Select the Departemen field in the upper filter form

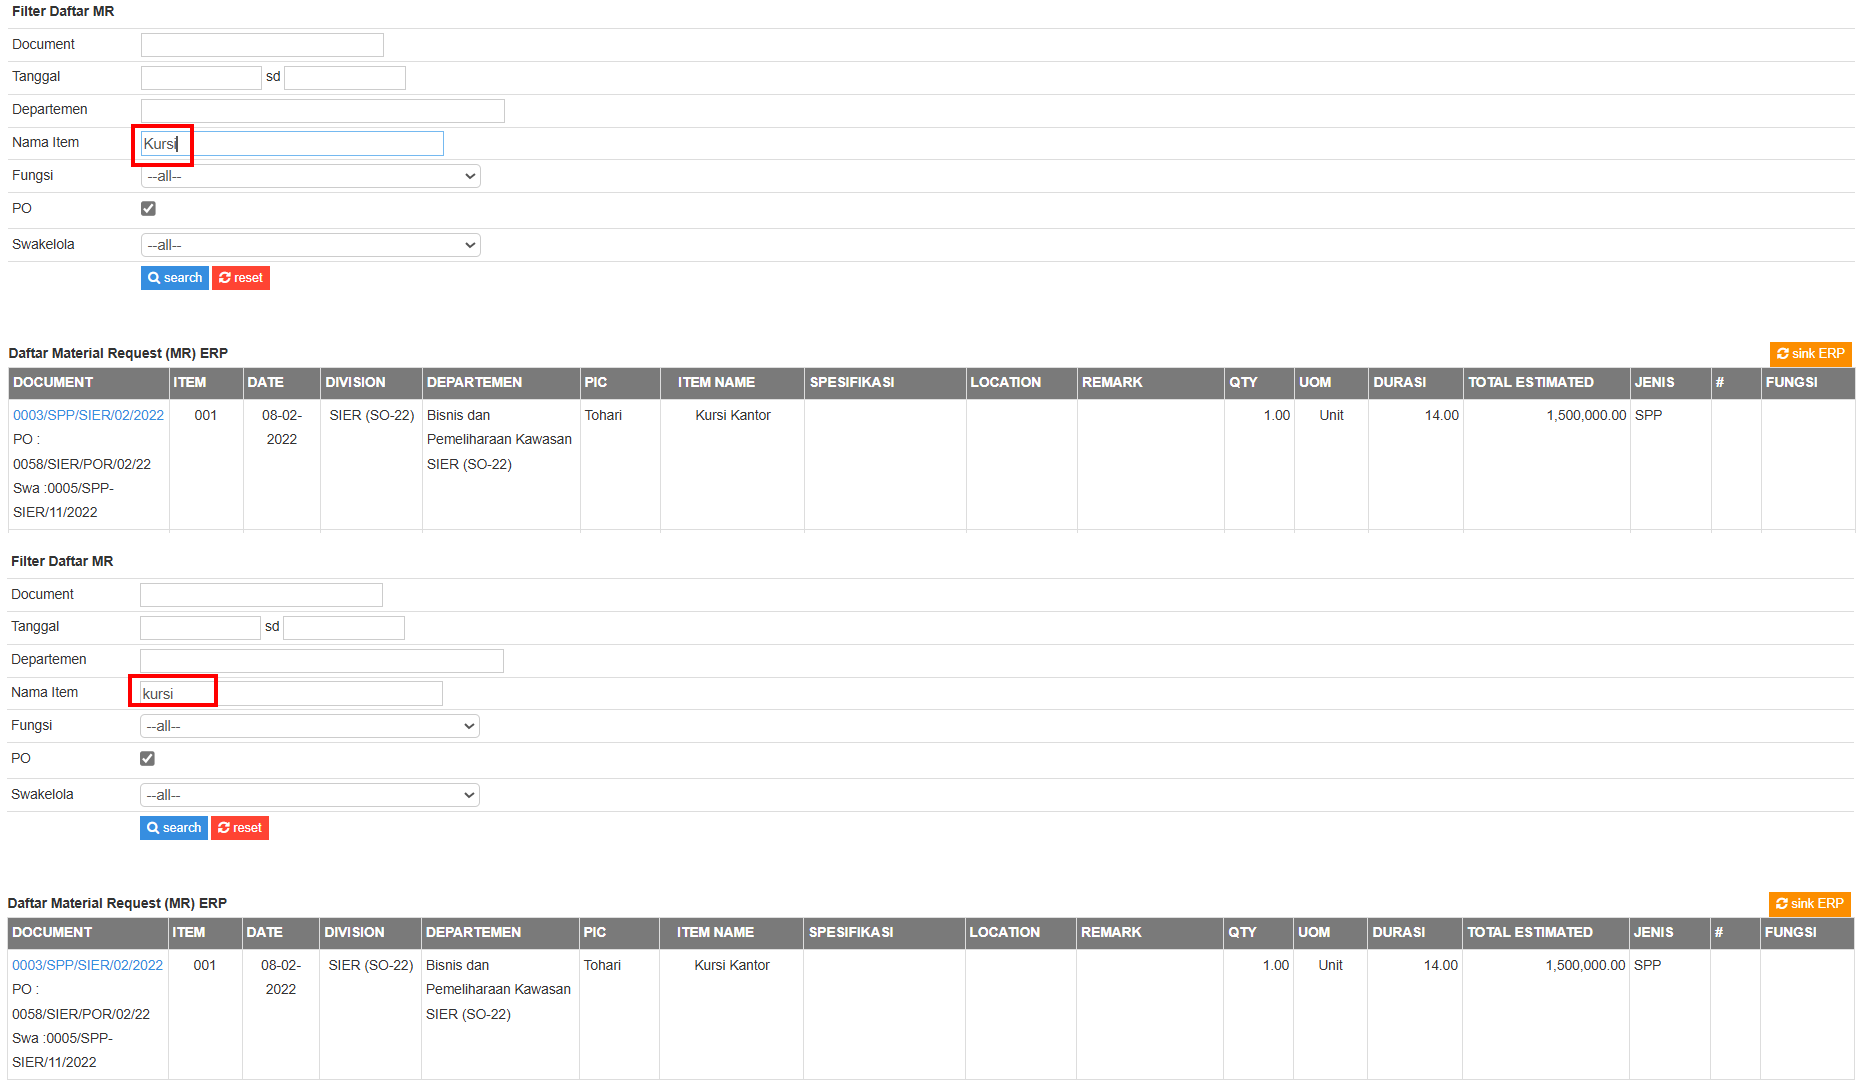pyautogui.click(x=323, y=111)
